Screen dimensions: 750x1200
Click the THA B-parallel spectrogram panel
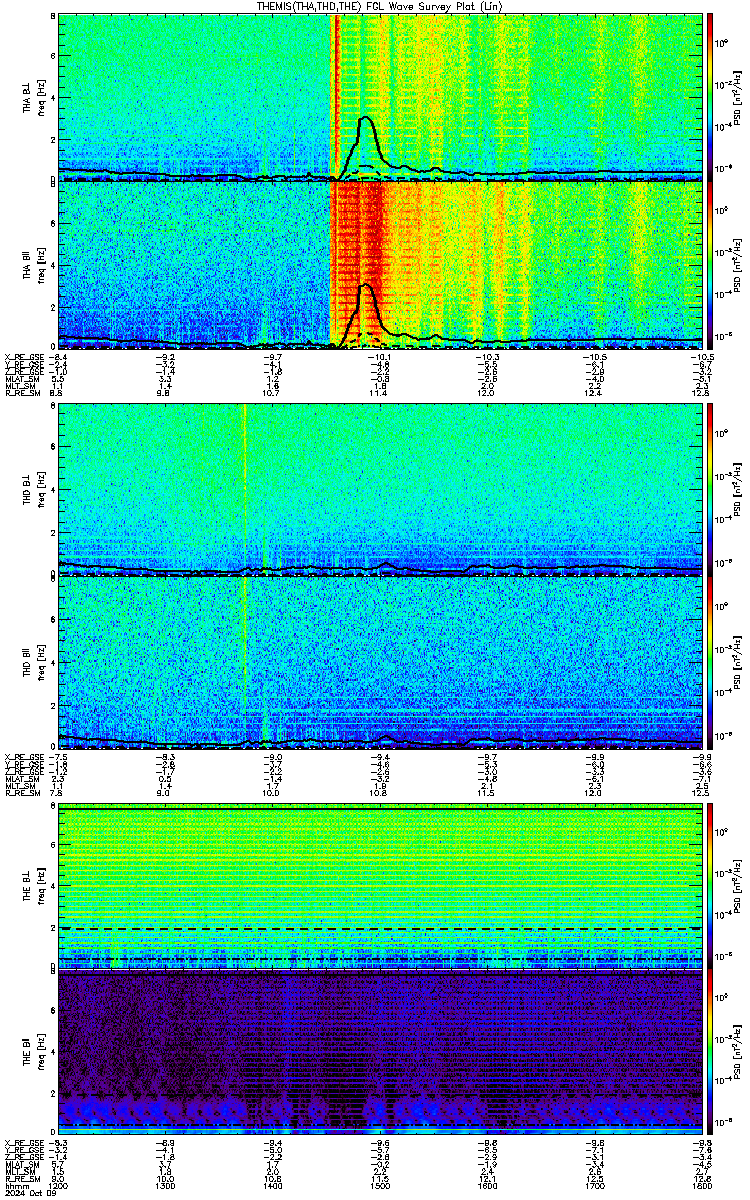382,264
